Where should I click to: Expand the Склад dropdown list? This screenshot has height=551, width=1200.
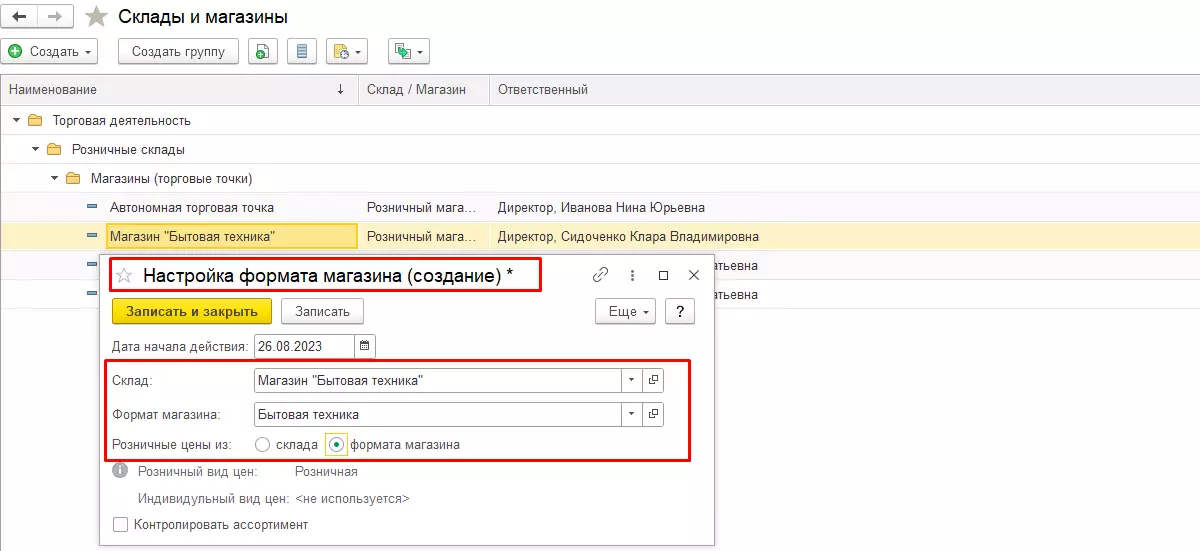(631, 381)
